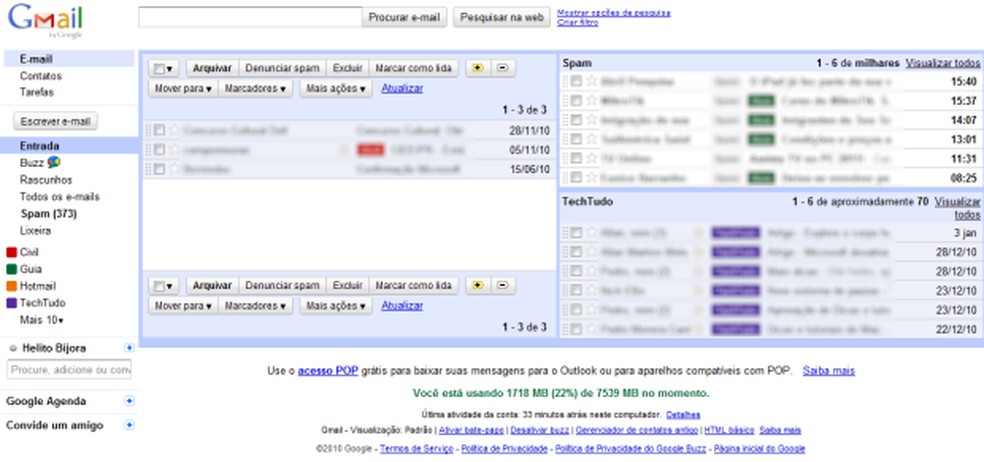Open the bottom select-all checkbox dropdown
The height and width of the screenshot is (462, 984).
[164, 285]
